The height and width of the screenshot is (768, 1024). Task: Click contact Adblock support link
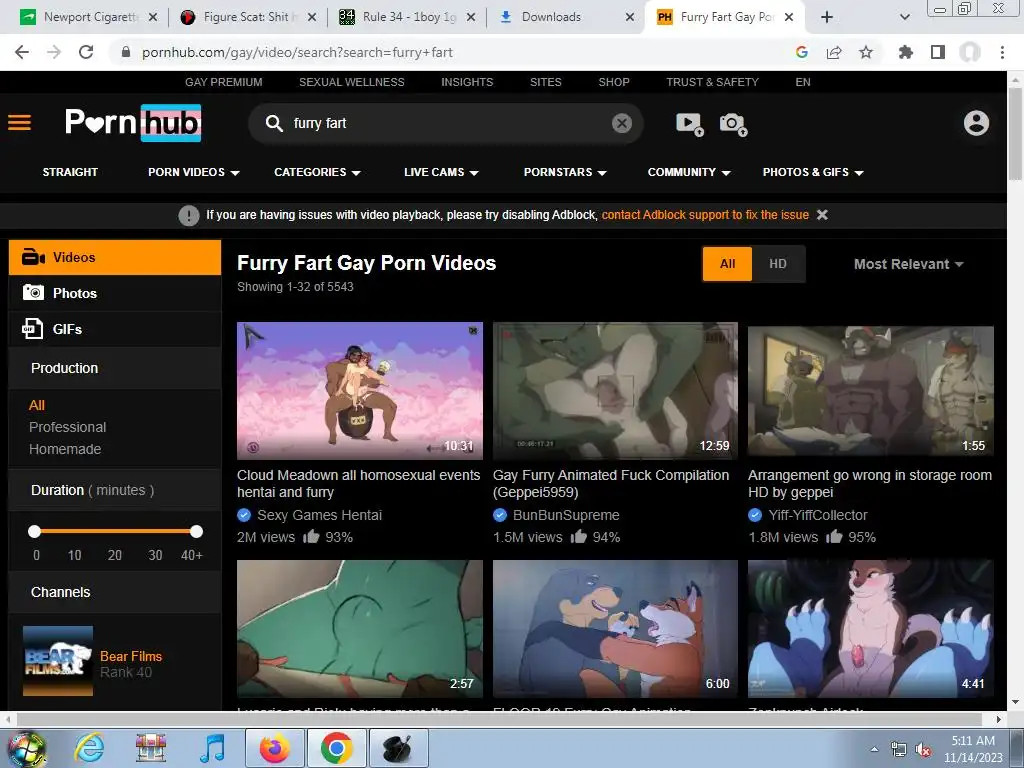(x=705, y=215)
